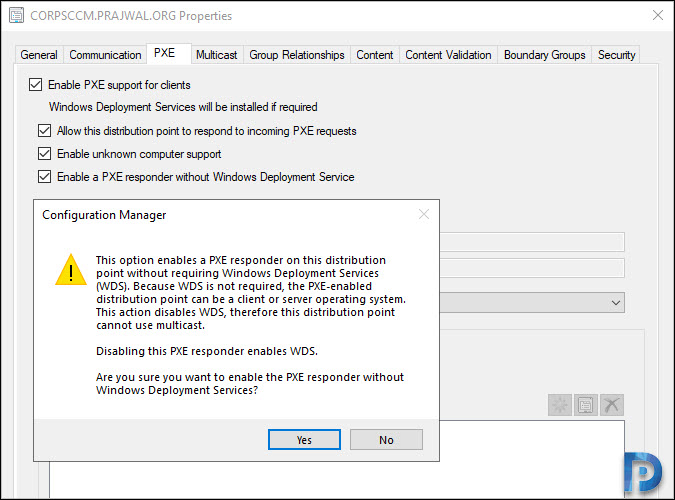
Task: Close the CORPSCCM.PRAJWAL.ORG Properties window
Action: pos(658,15)
